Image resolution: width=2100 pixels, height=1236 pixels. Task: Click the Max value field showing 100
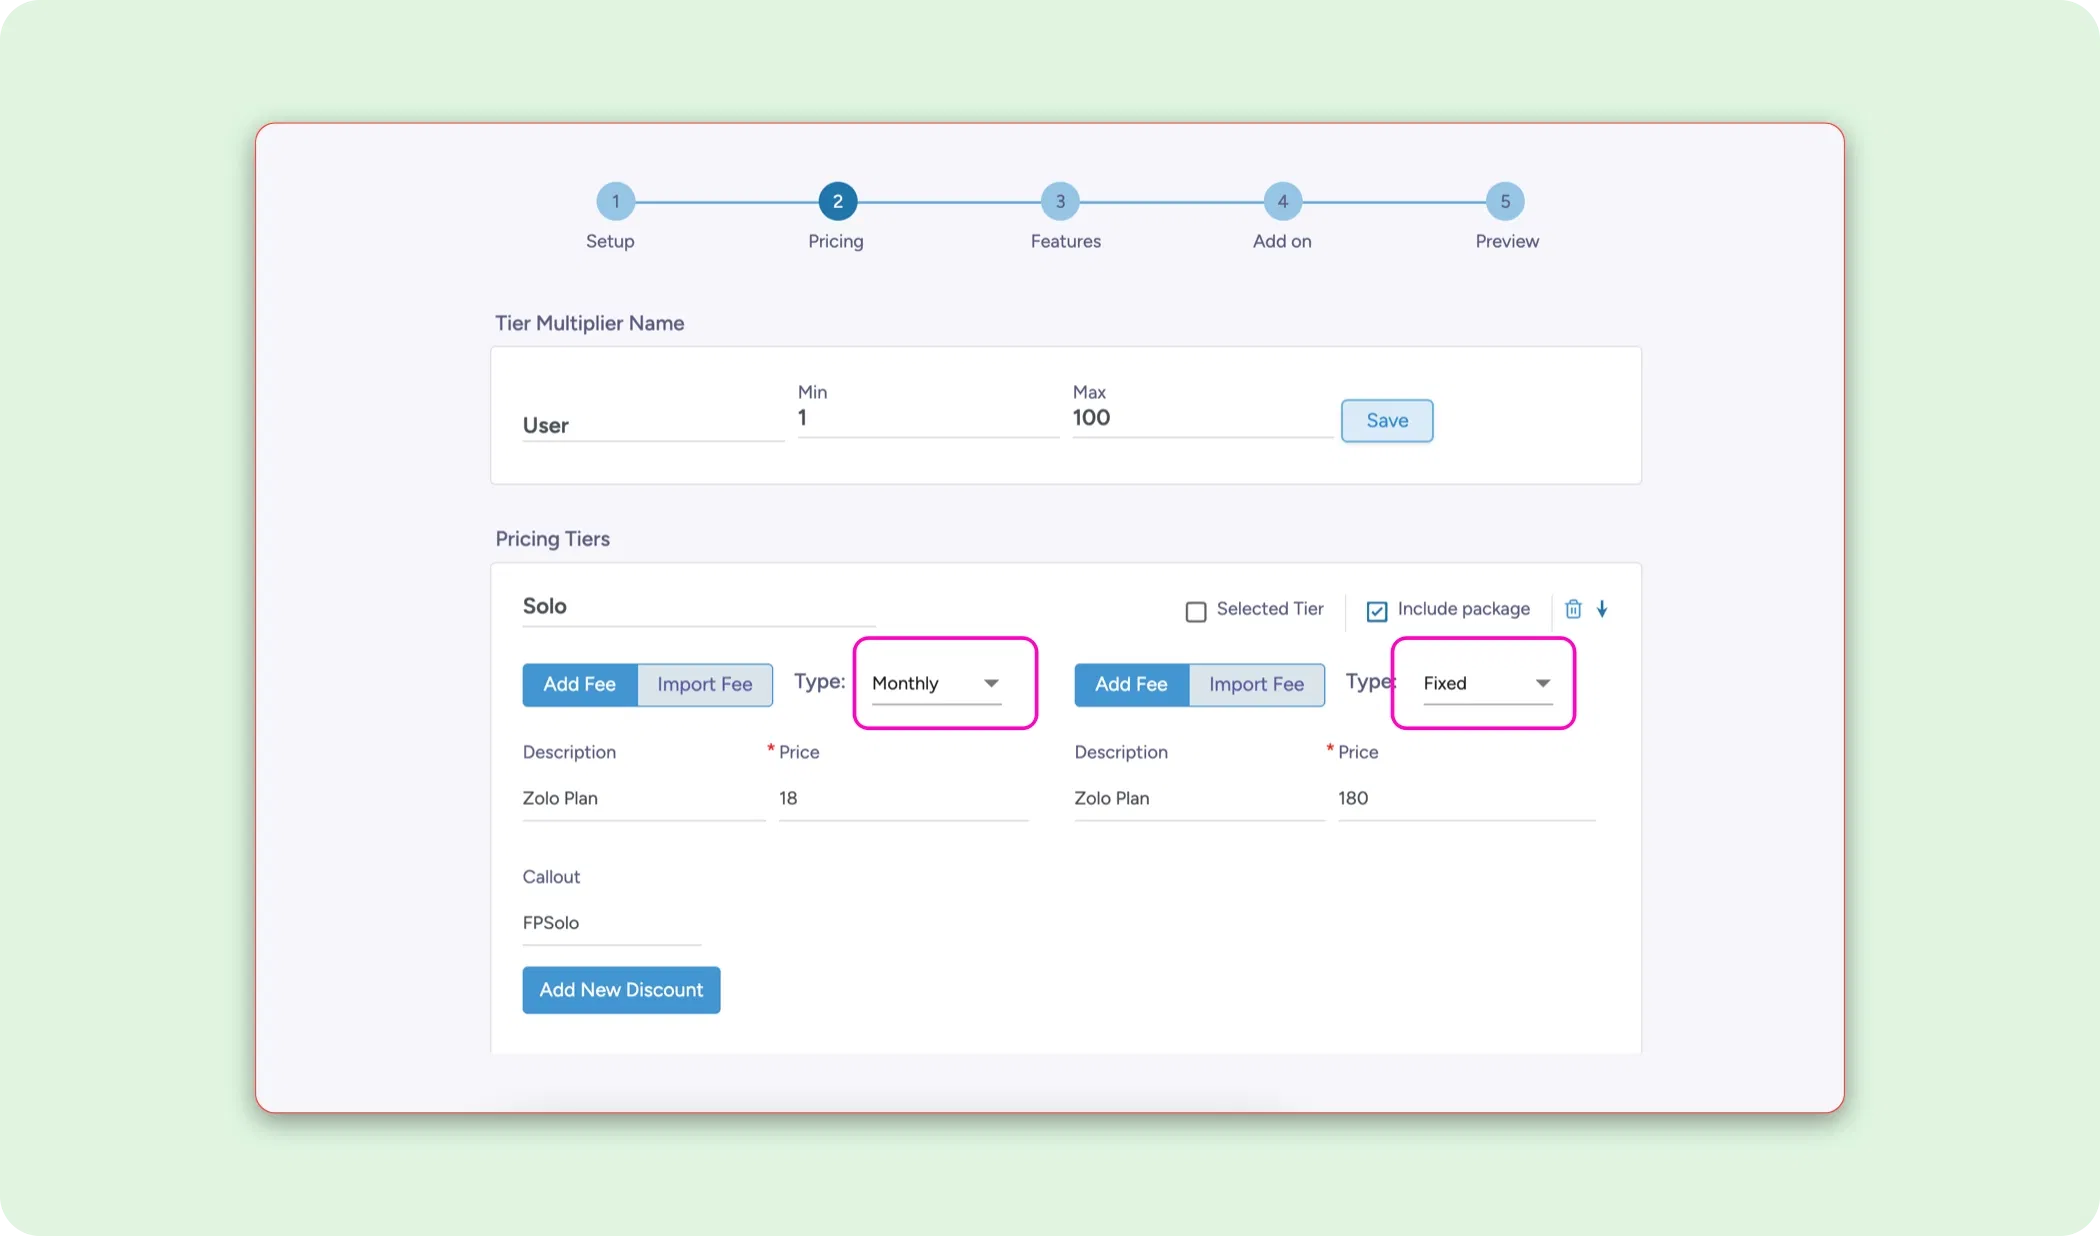pyautogui.click(x=1200, y=418)
